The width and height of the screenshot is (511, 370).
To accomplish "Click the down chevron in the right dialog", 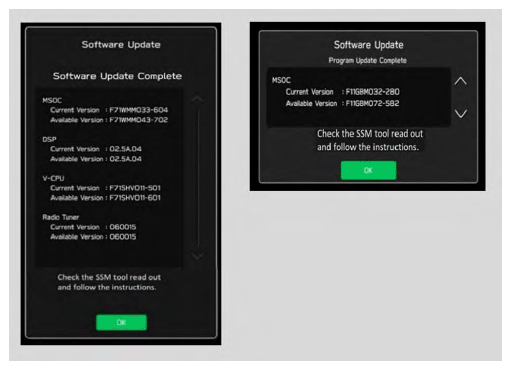I will 461,113.
